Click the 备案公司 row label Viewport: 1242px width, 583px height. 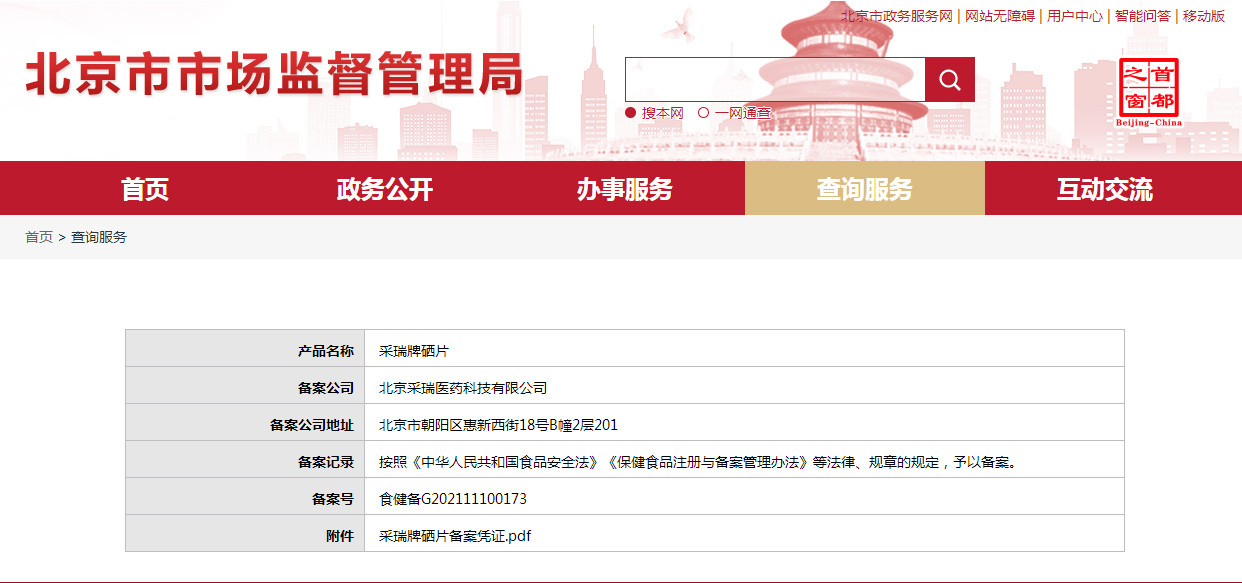[326, 388]
